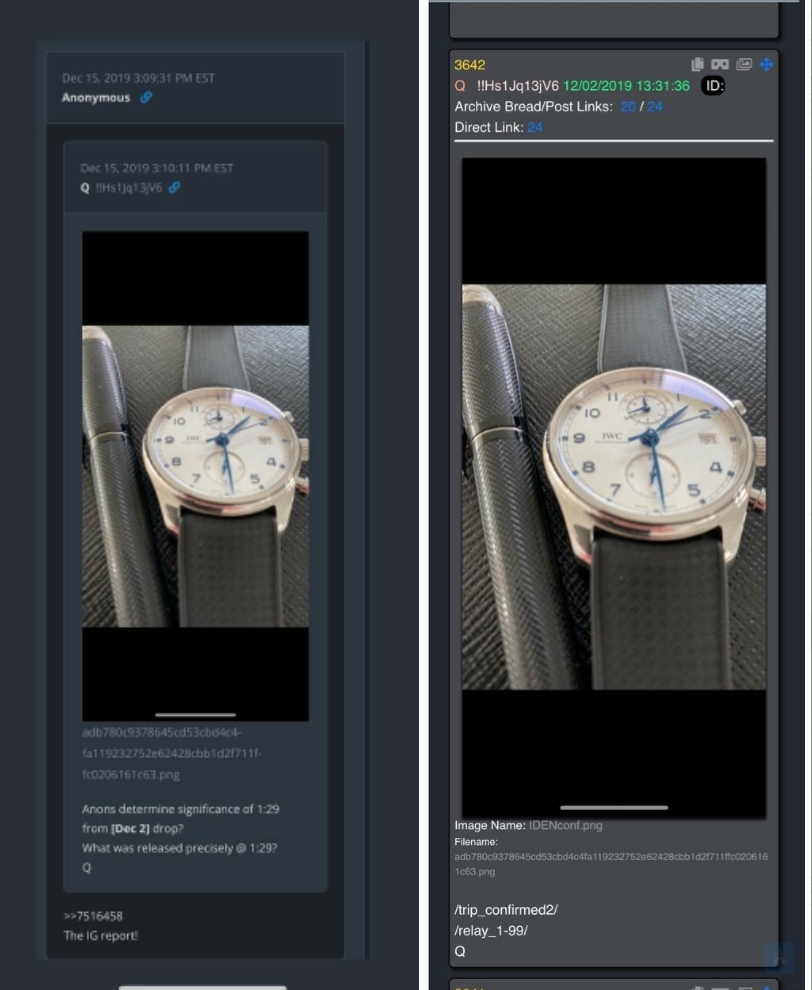Viewport: 812px width, 990px height.
Task: Click the link icon beside Anonymous
Action: click(x=146, y=97)
